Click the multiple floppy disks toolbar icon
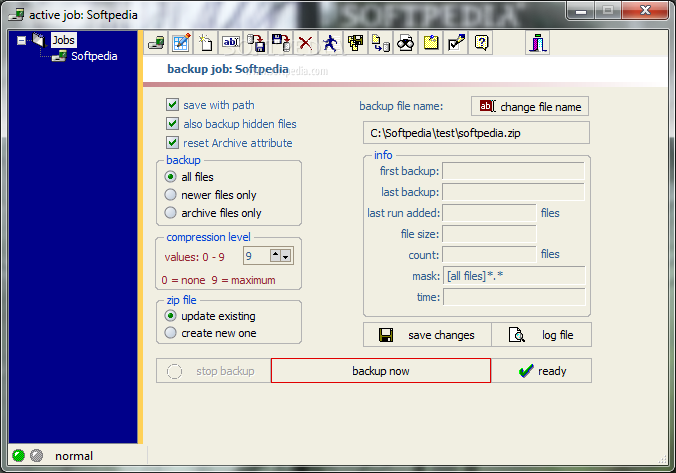Screen dimensions: 676x473 356,43
